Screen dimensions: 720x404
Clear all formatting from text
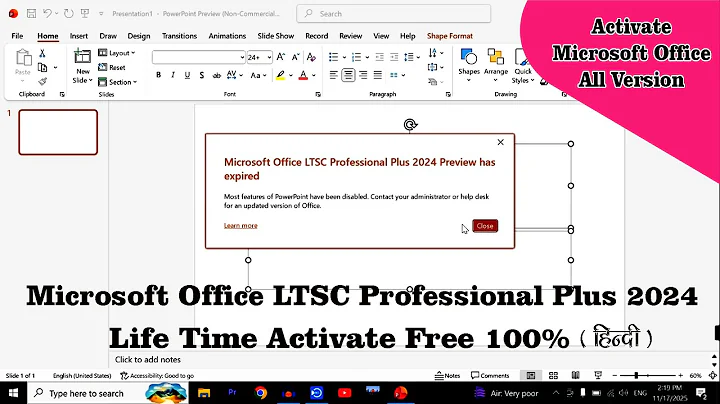click(x=311, y=57)
